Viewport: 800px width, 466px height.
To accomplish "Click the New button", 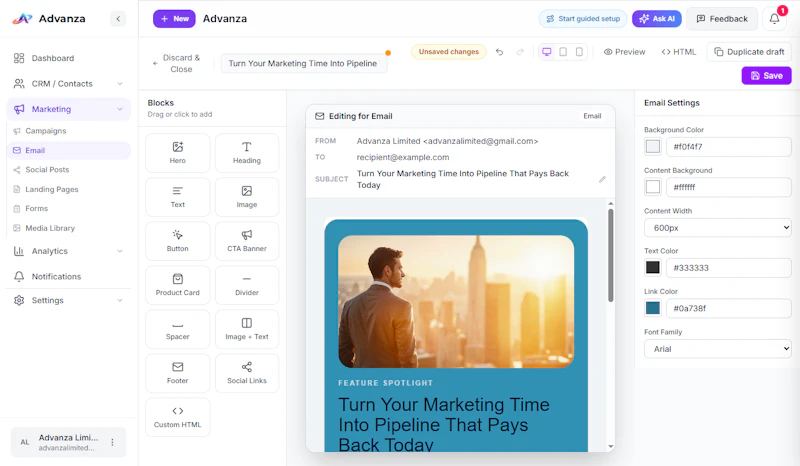I will point(174,19).
